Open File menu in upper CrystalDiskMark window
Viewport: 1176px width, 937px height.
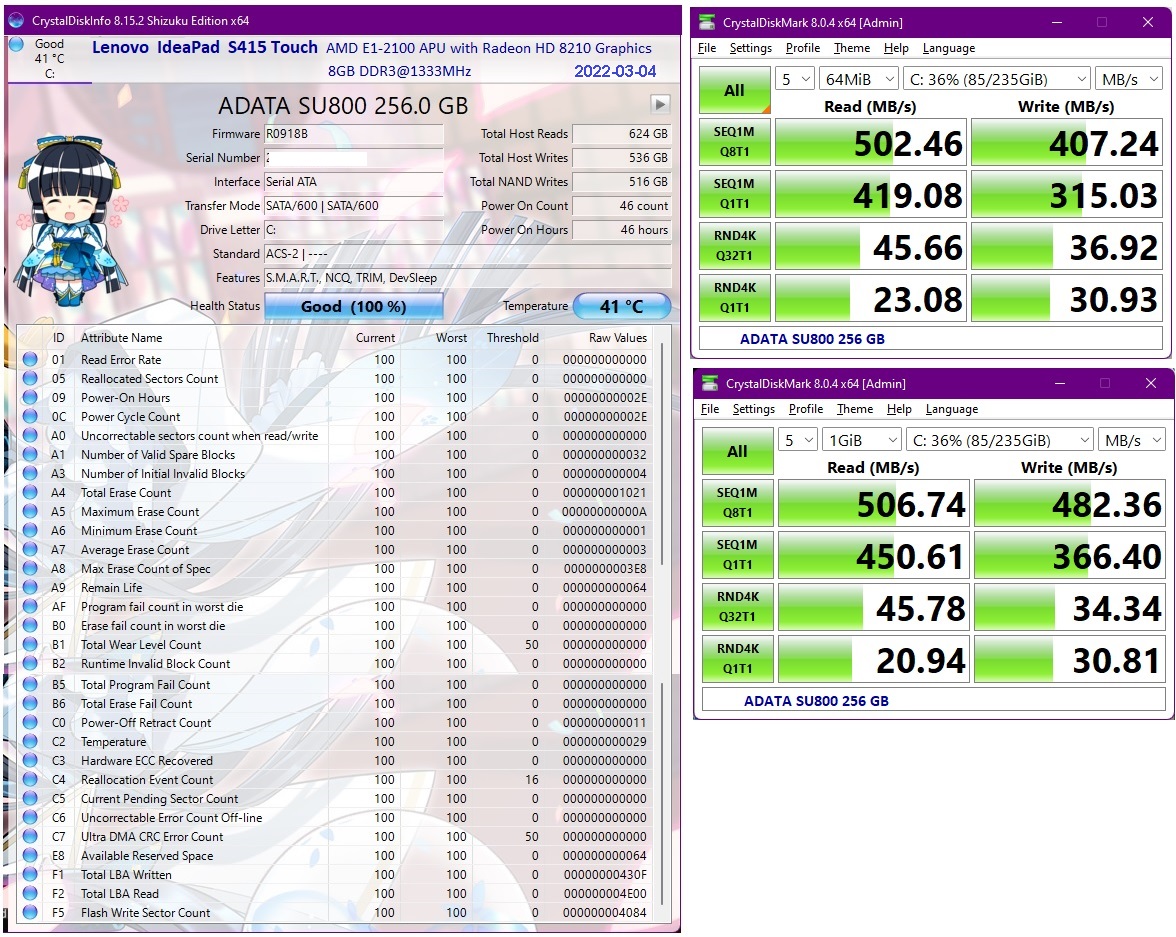point(706,48)
